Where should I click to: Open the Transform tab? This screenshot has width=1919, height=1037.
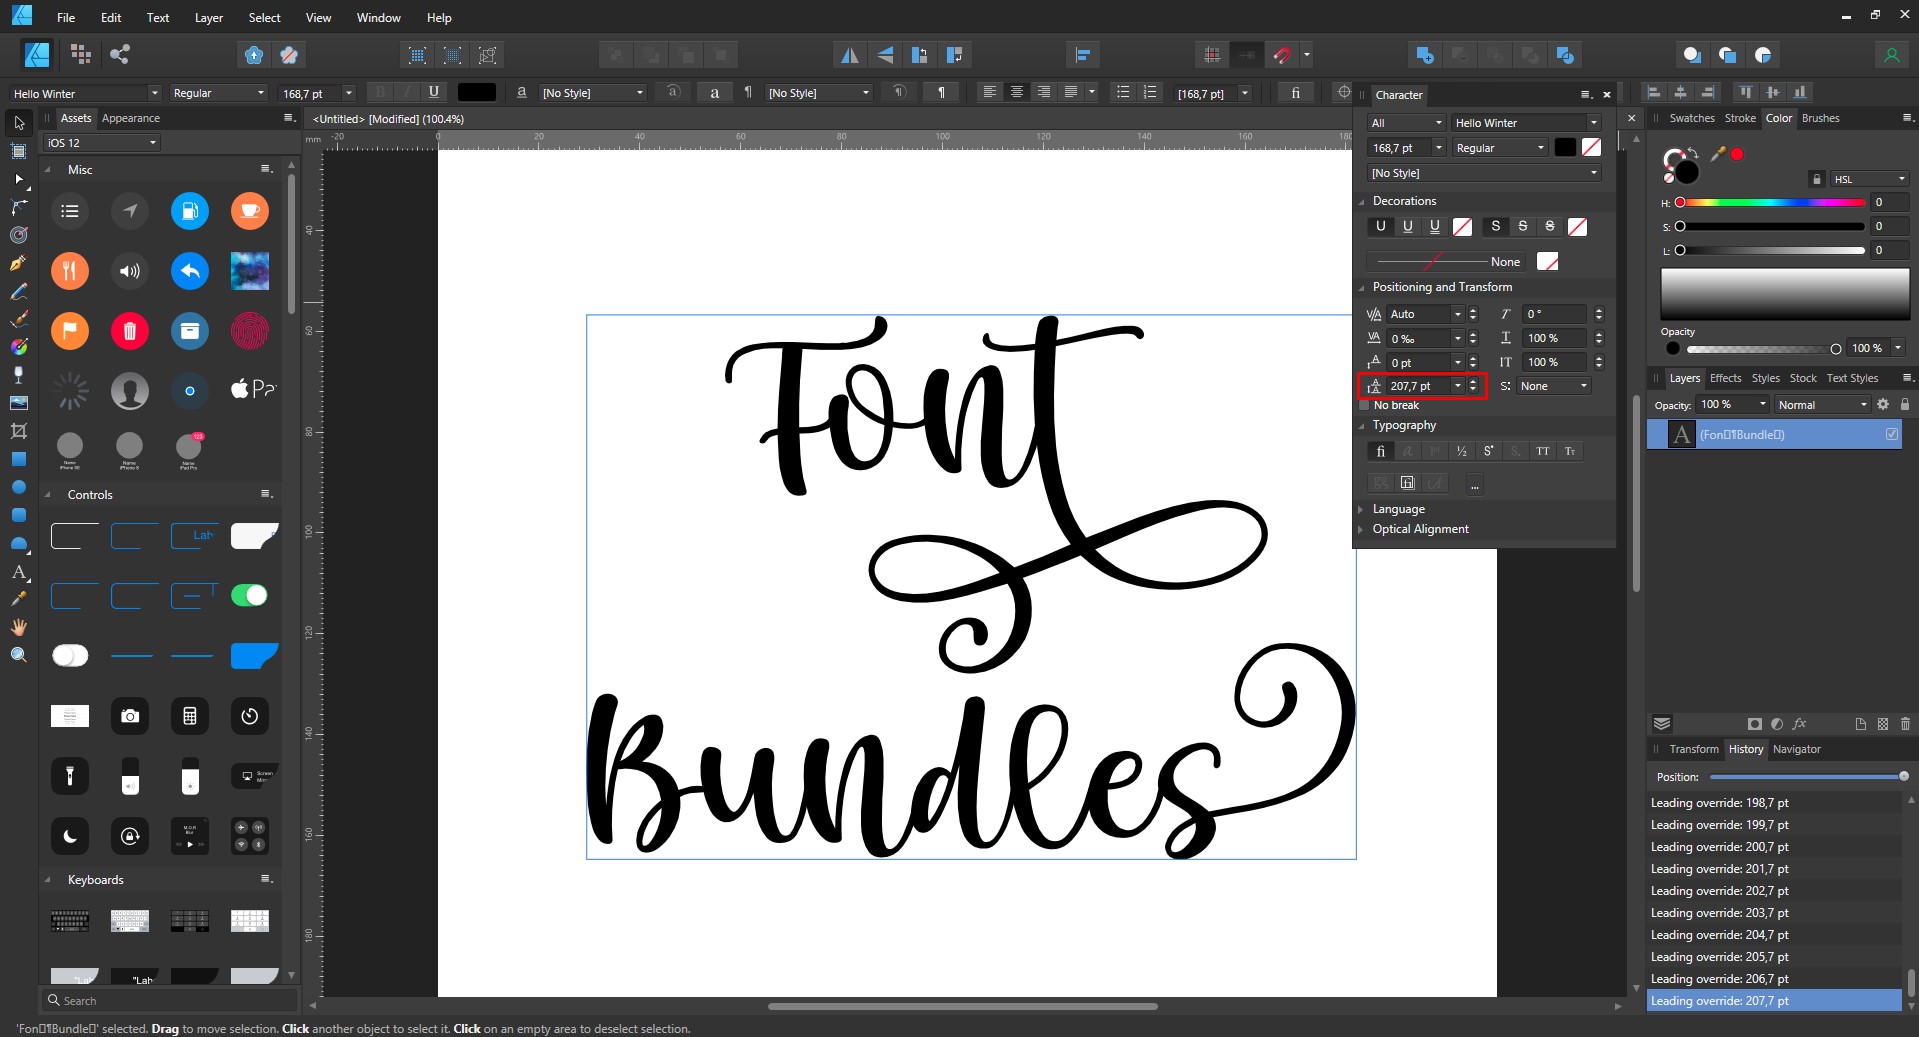click(1694, 749)
